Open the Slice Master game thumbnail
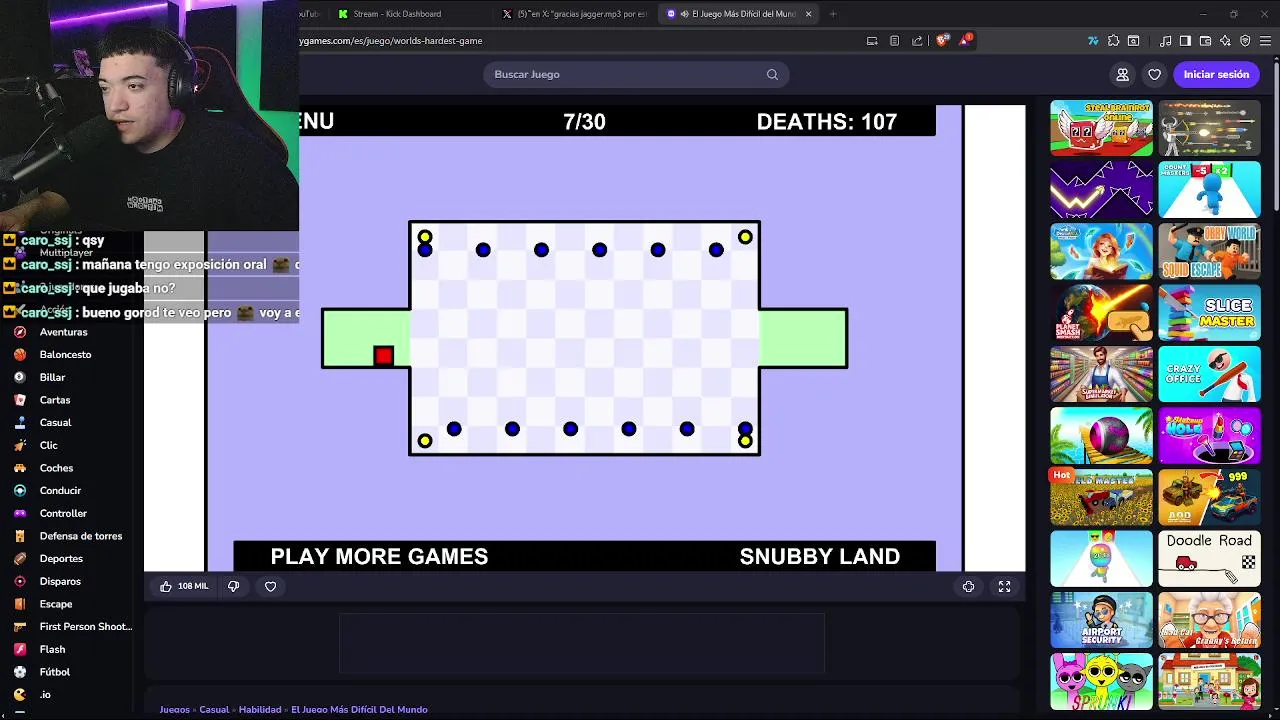 point(1209,312)
